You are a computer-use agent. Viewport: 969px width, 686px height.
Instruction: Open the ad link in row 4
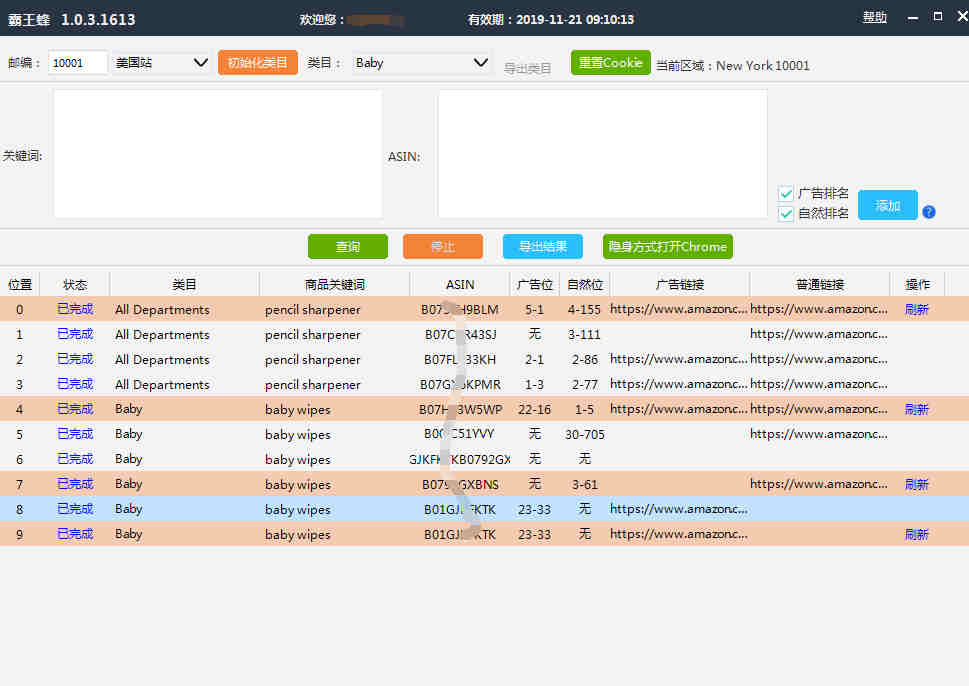(679, 409)
